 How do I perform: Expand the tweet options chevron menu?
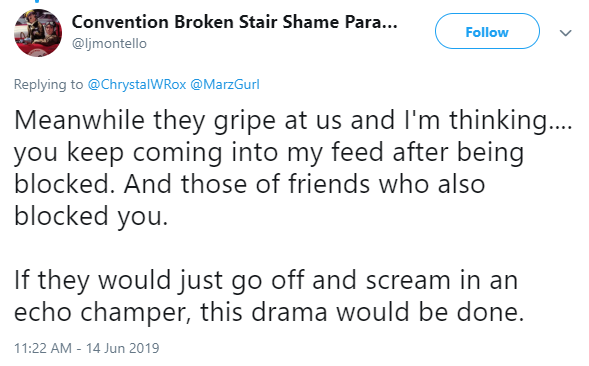565,33
